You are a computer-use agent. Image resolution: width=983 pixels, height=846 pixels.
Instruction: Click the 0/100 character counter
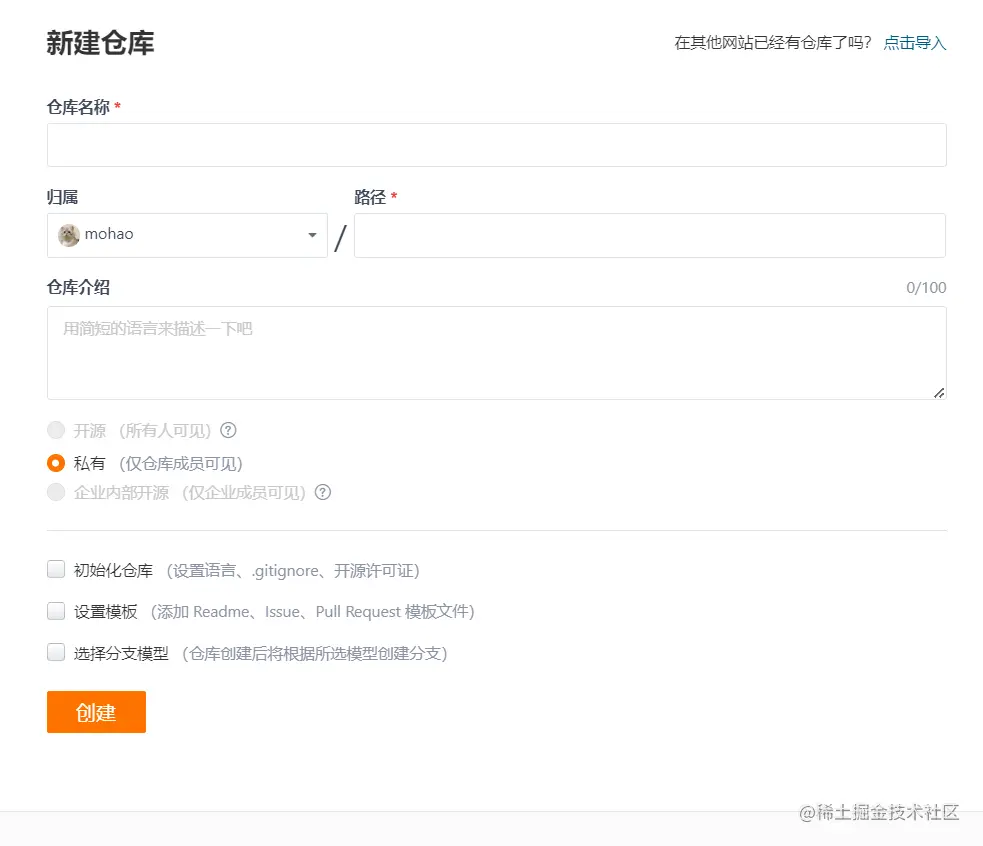(926, 288)
